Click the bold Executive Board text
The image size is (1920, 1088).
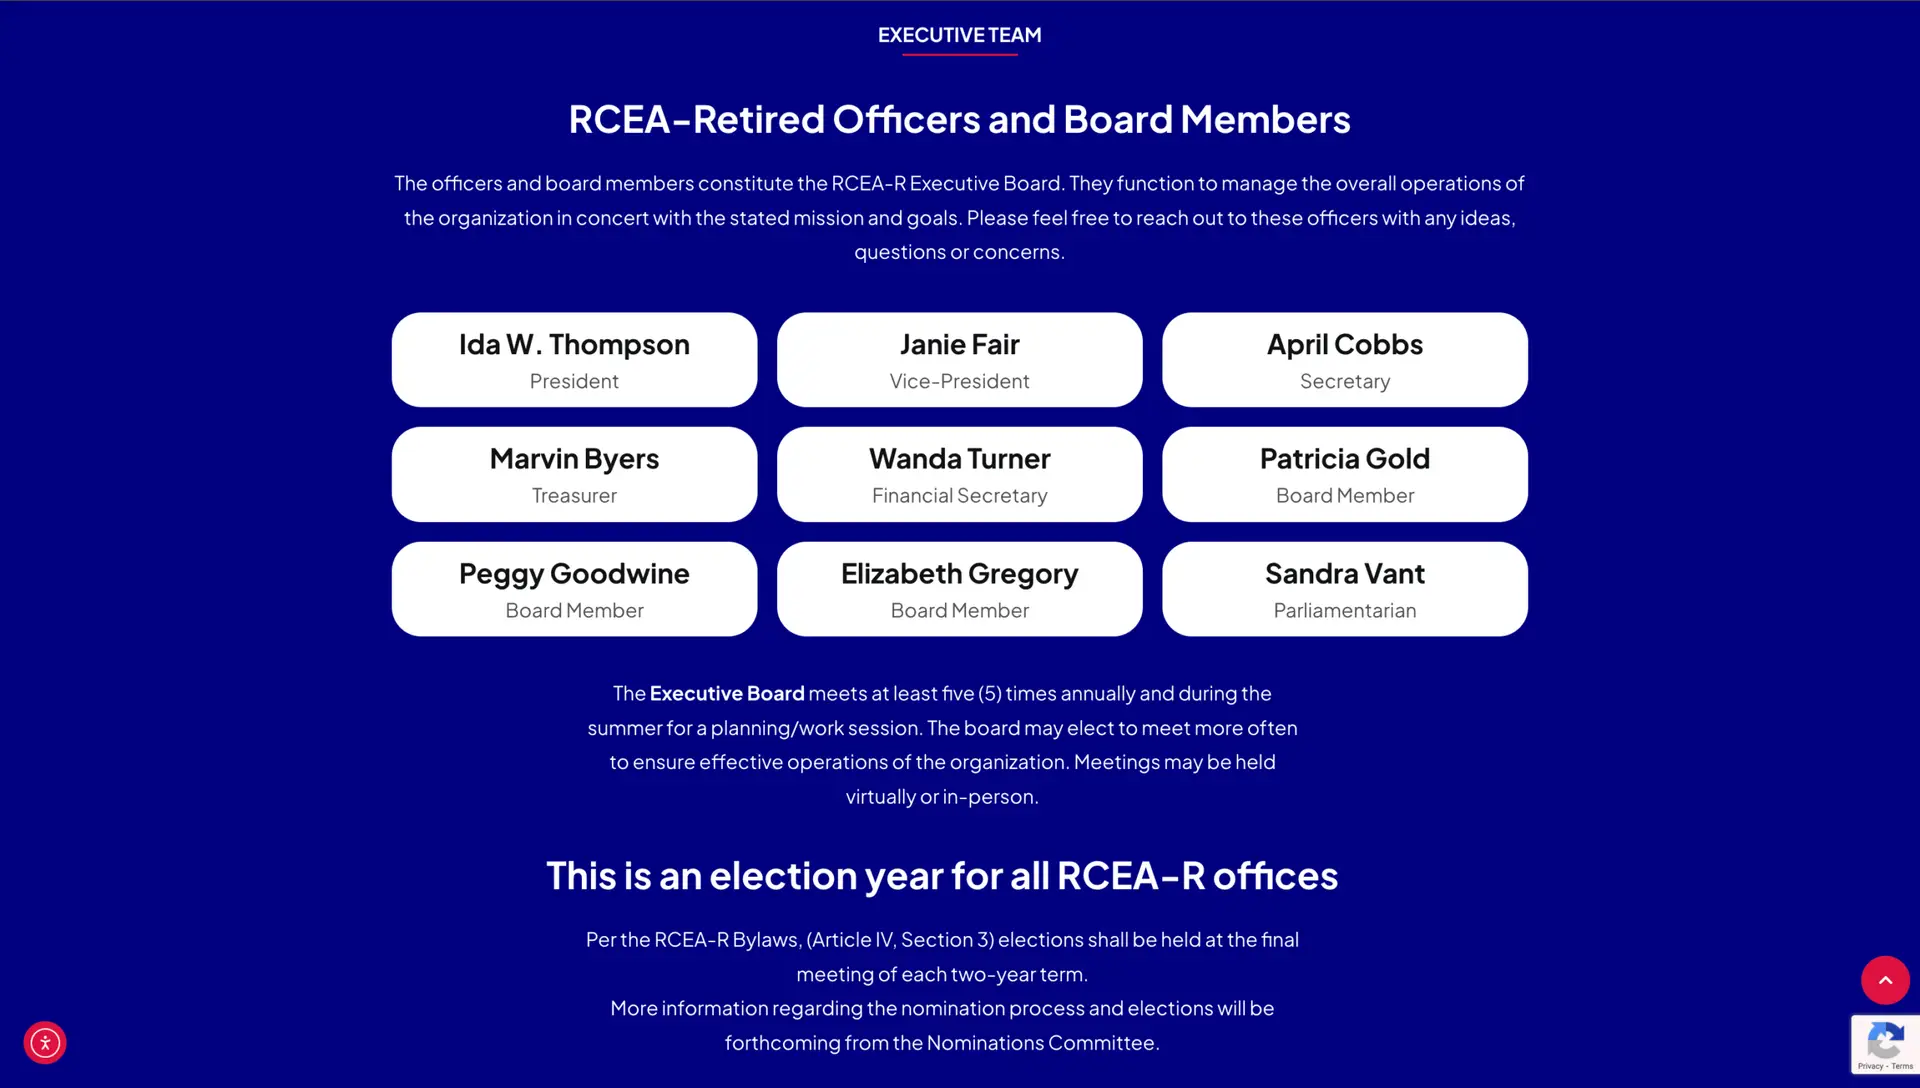(727, 694)
